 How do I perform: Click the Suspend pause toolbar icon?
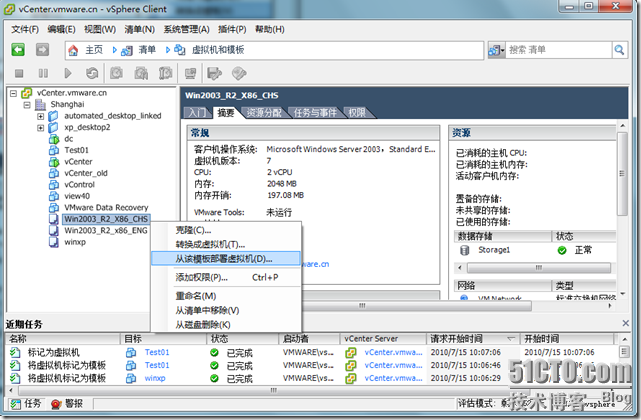(x=43, y=74)
